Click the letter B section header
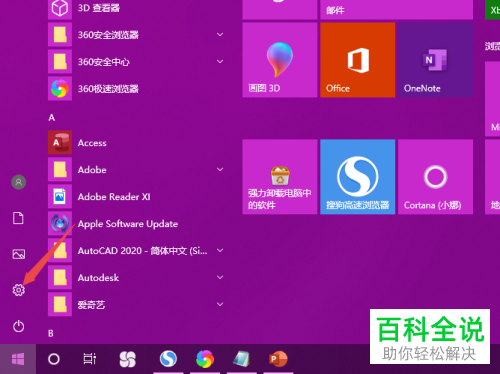Image resolution: width=500 pixels, height=374 pixels. click(51, 333)
